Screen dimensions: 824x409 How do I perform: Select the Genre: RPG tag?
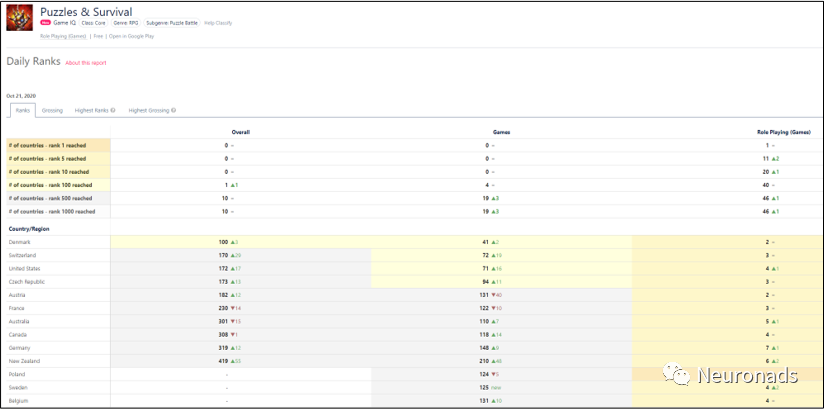click(126, 22)
